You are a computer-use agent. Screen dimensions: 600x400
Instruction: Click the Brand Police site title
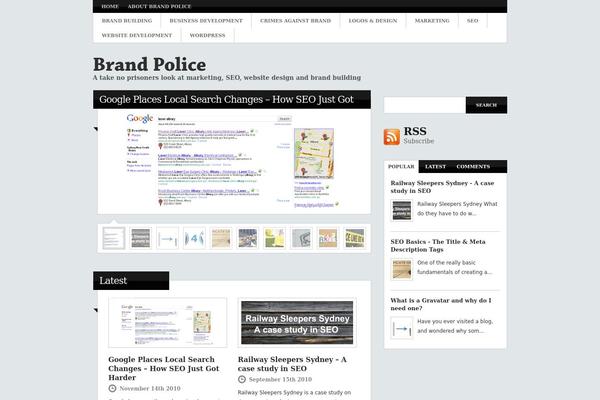pyautogui.click(x=150, y=64)
